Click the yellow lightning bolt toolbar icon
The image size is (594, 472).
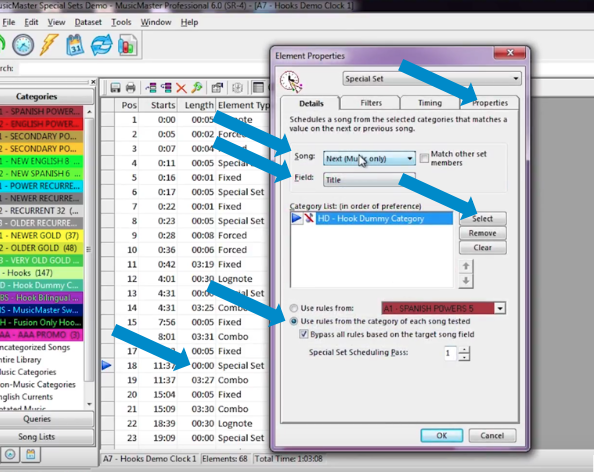tap(49, 45)
